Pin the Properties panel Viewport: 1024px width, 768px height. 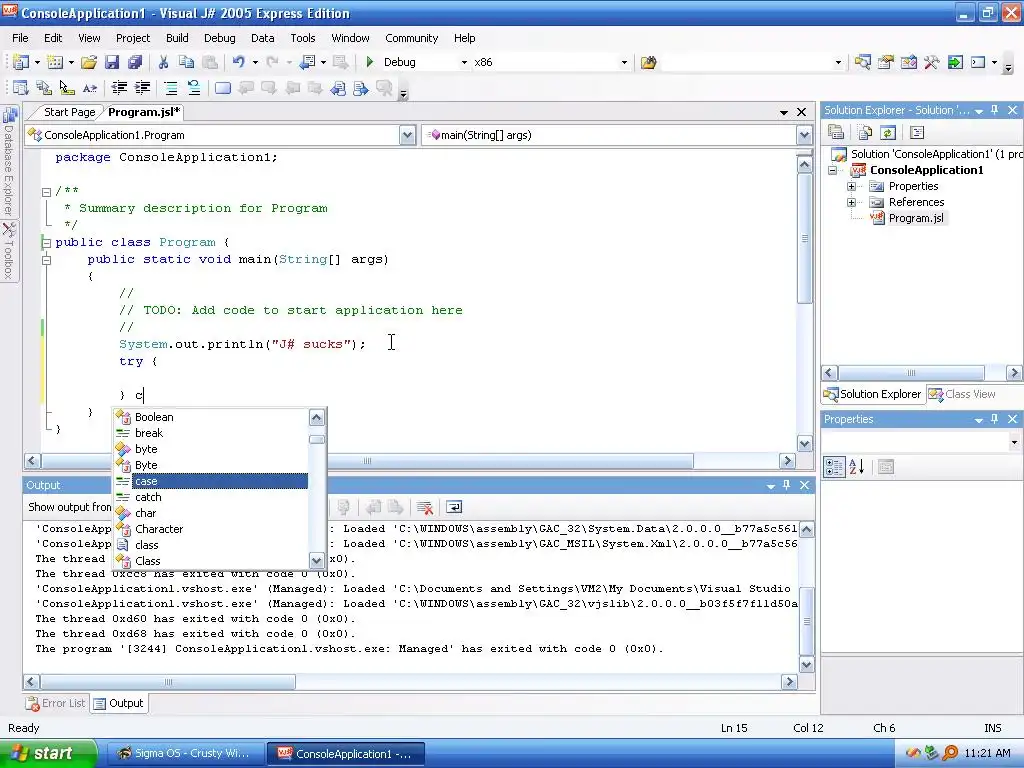[995, 419]
